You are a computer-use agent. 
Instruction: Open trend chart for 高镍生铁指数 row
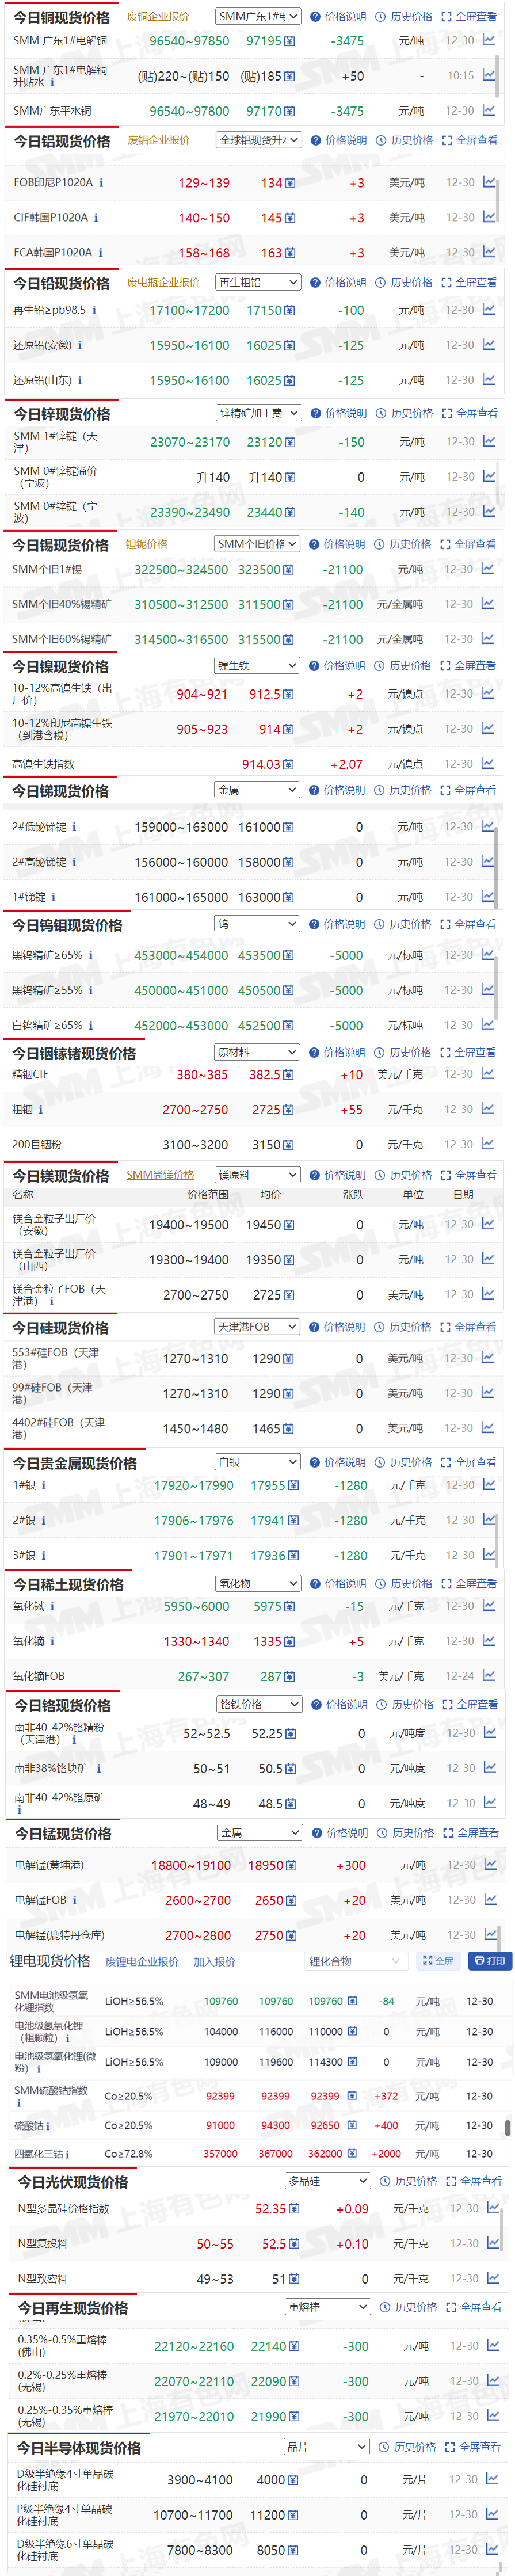point(487,764)
